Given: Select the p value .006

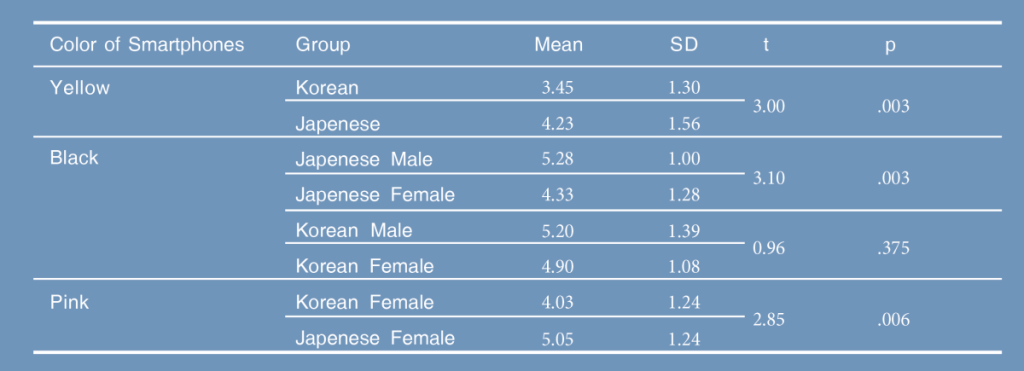Looking at the screenshot, I should (x=893, y=320).
